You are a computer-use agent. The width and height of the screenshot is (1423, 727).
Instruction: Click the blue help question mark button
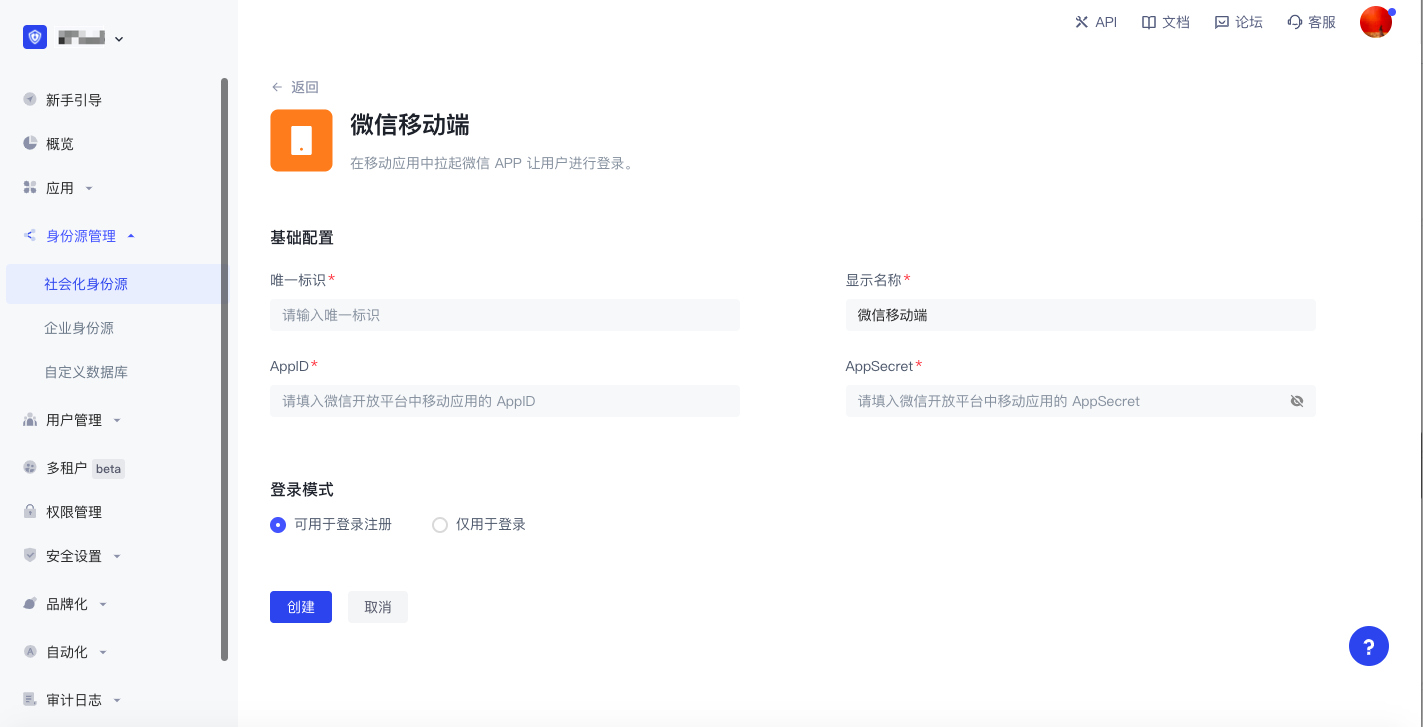[x=1368, y=646]
